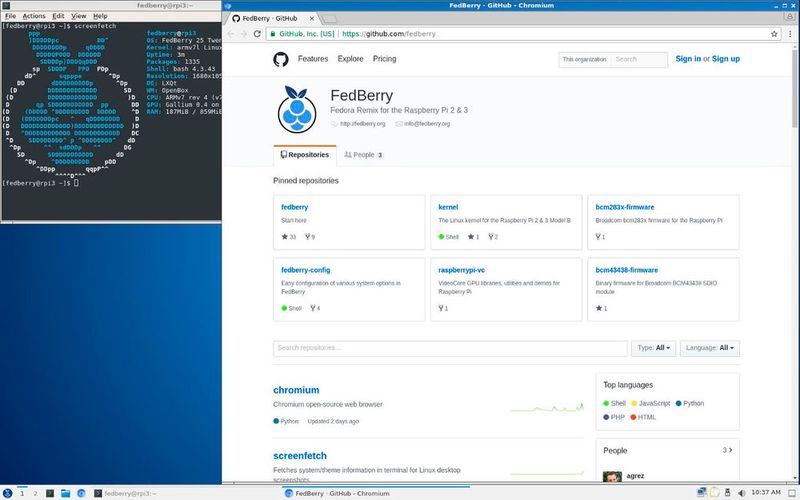Filter by Python in Top languages

coord(690,403)
